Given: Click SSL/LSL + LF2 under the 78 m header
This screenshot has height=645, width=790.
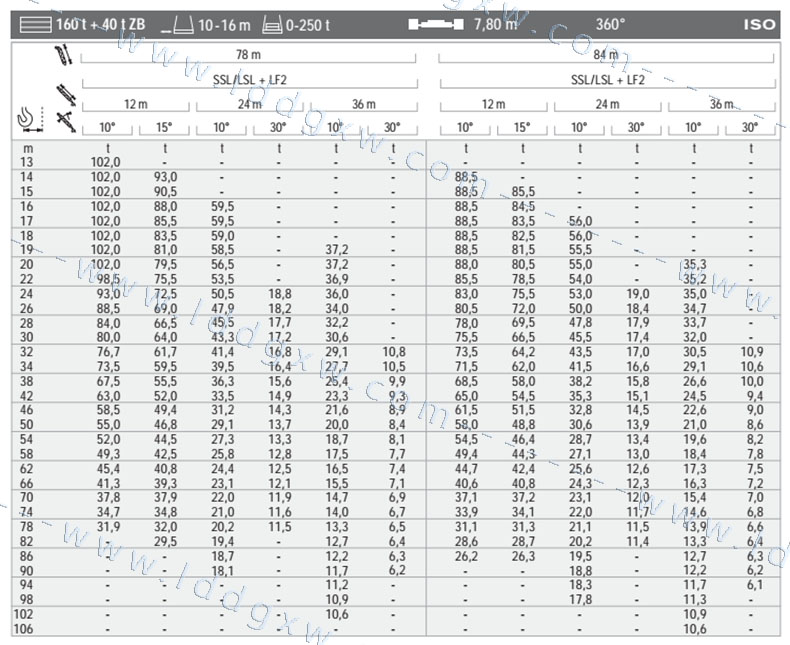Looking at the screenshot, I should 250,80.
